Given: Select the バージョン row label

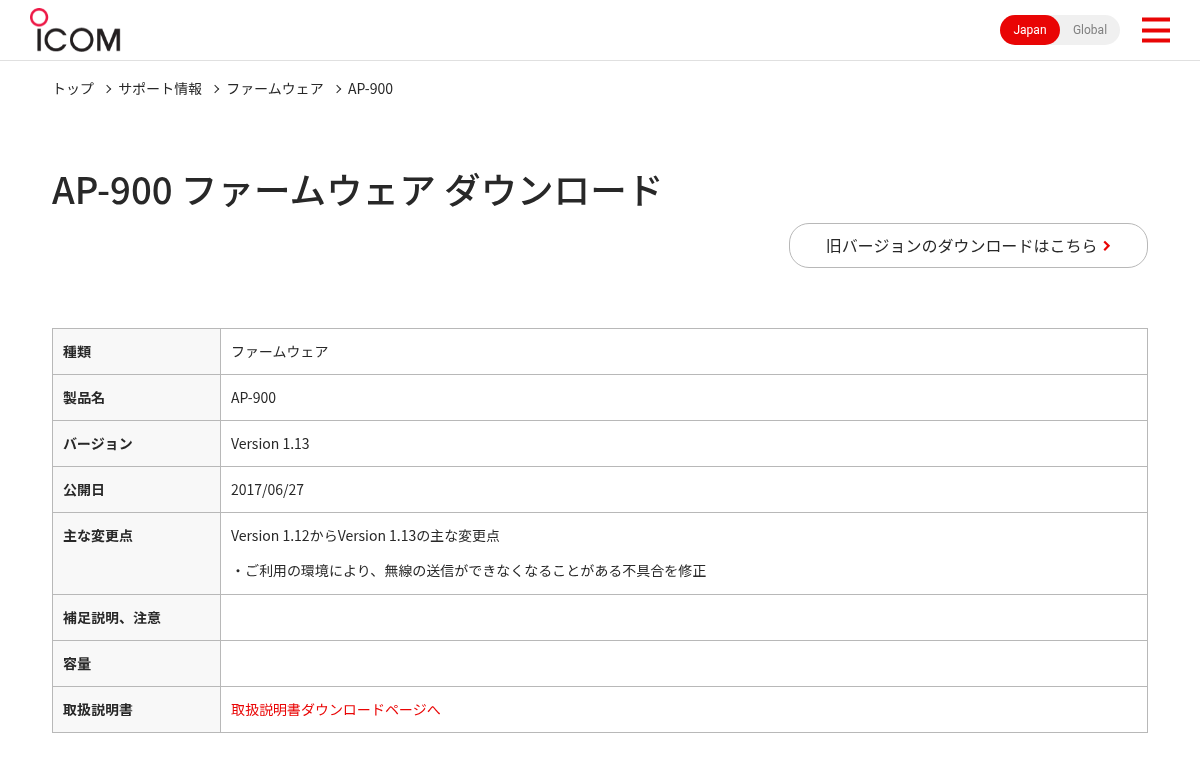Looking at the screenshot, I should [x=97, y=444].
